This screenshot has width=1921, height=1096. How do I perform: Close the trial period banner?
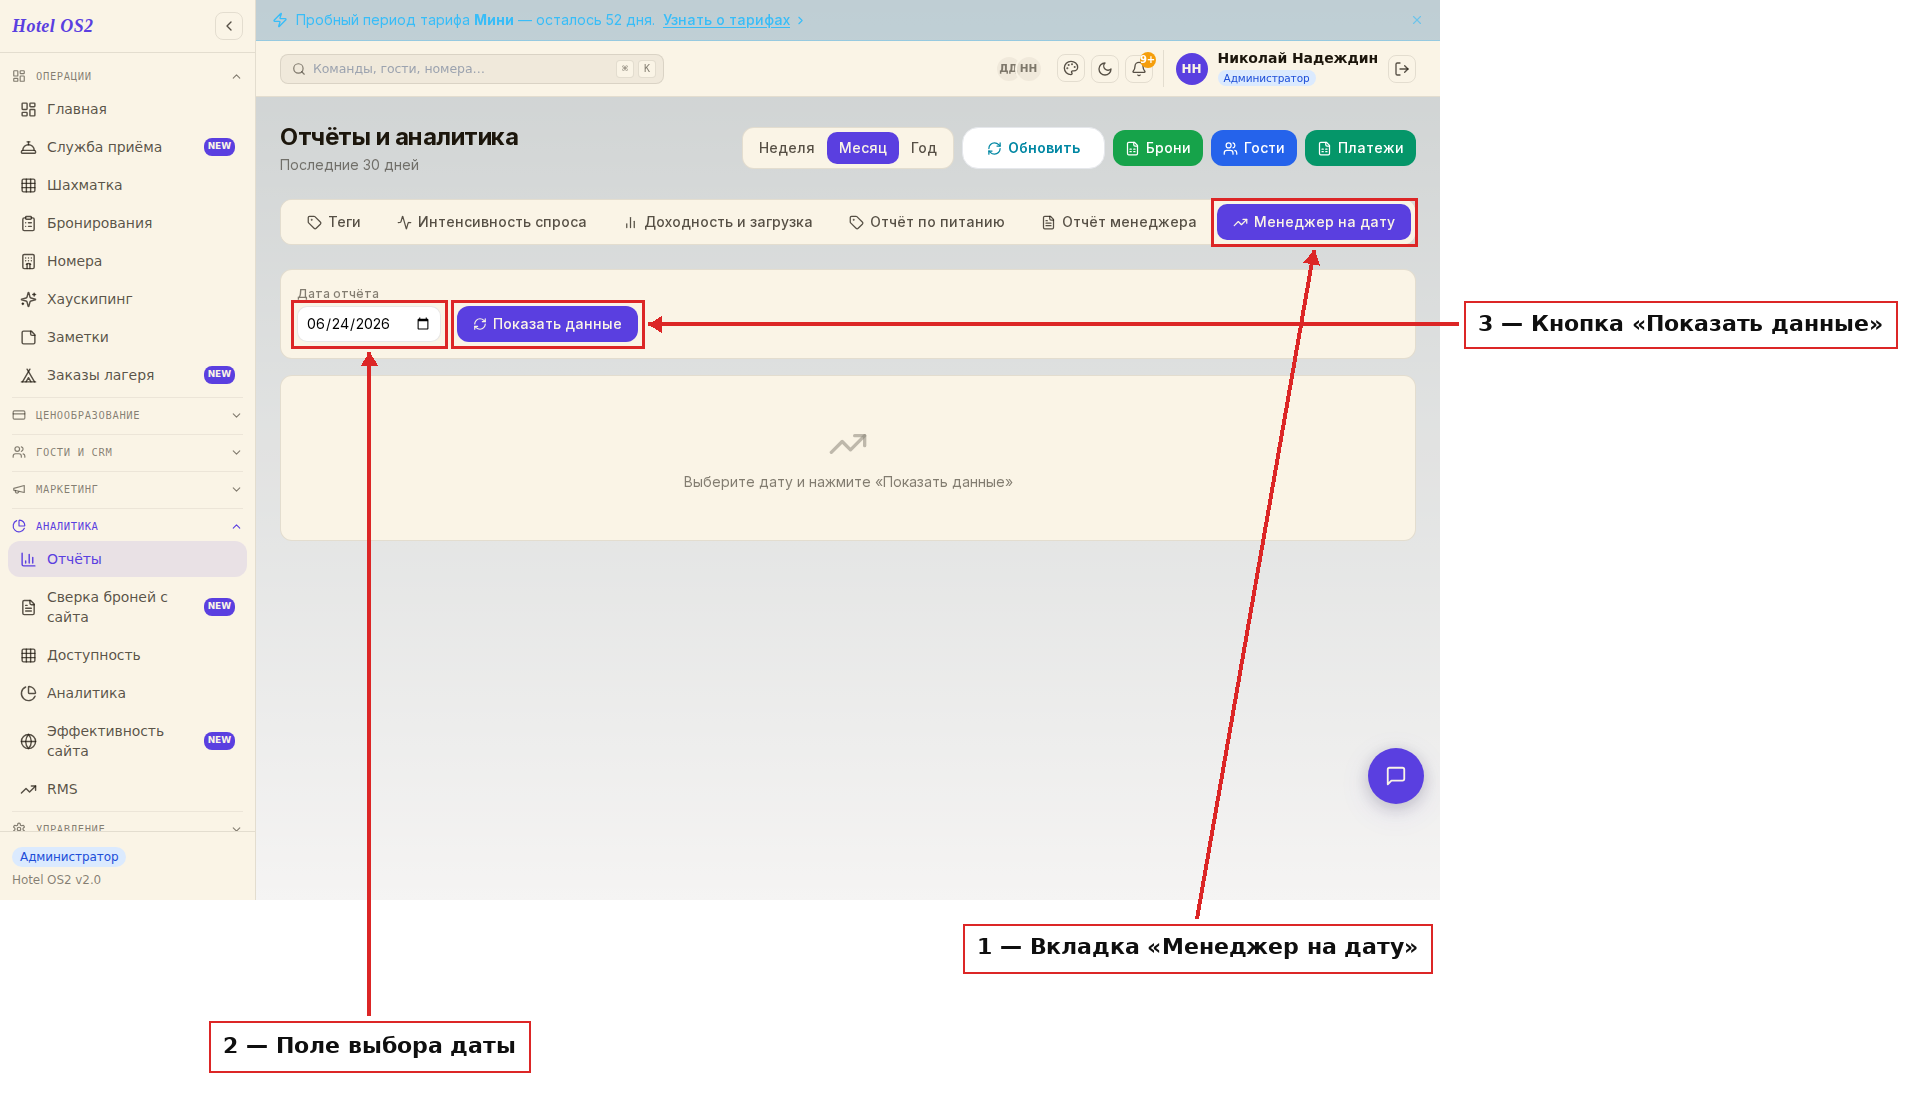pyautogui.click(x=1417, y=20)
